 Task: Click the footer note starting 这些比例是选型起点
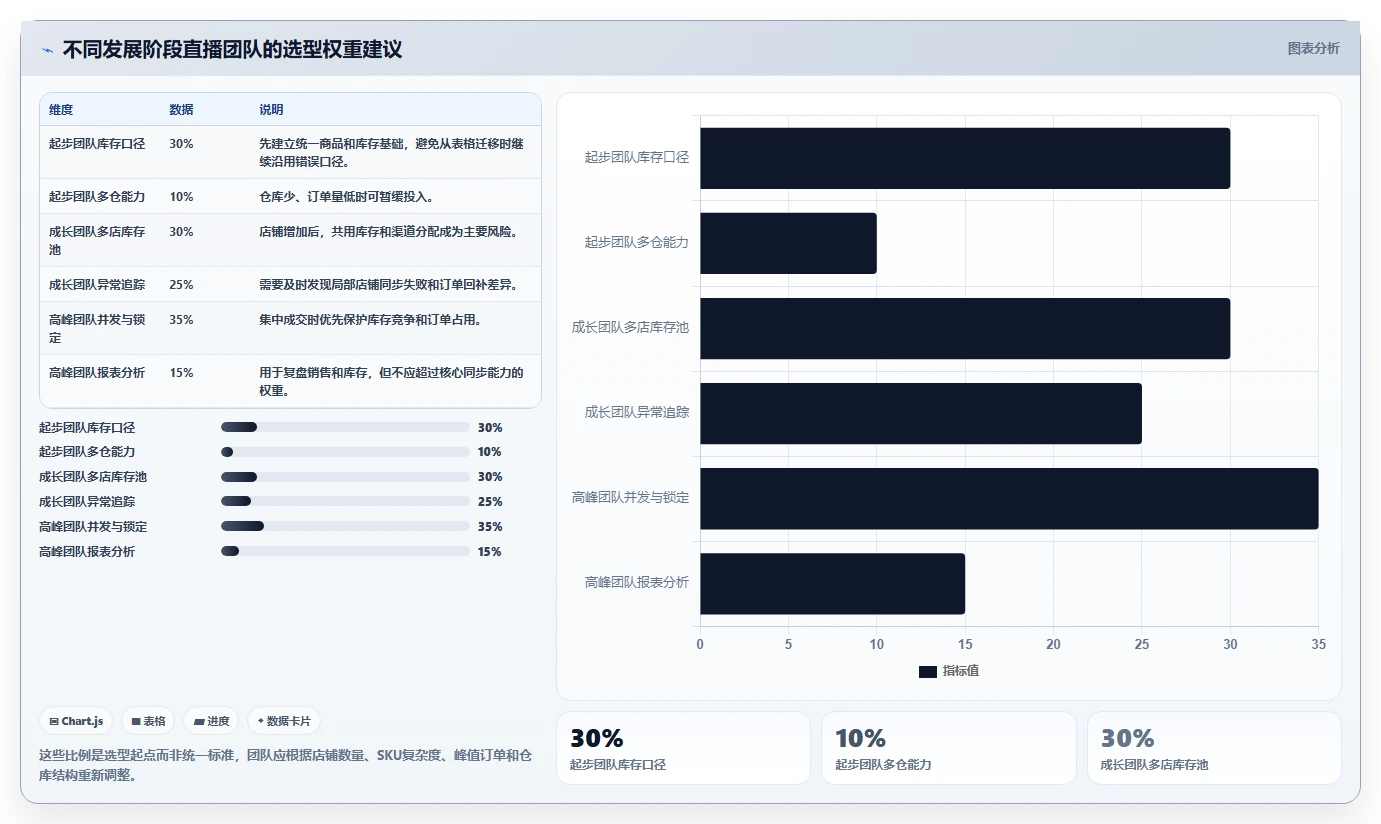285,765
